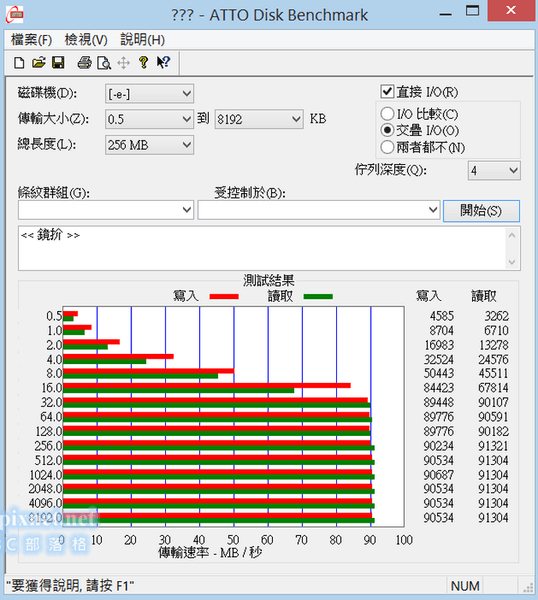The width and height of the screenshot is (538, 600).
Task: Click the 開始(S) start button
Action: tap(481, 211)
